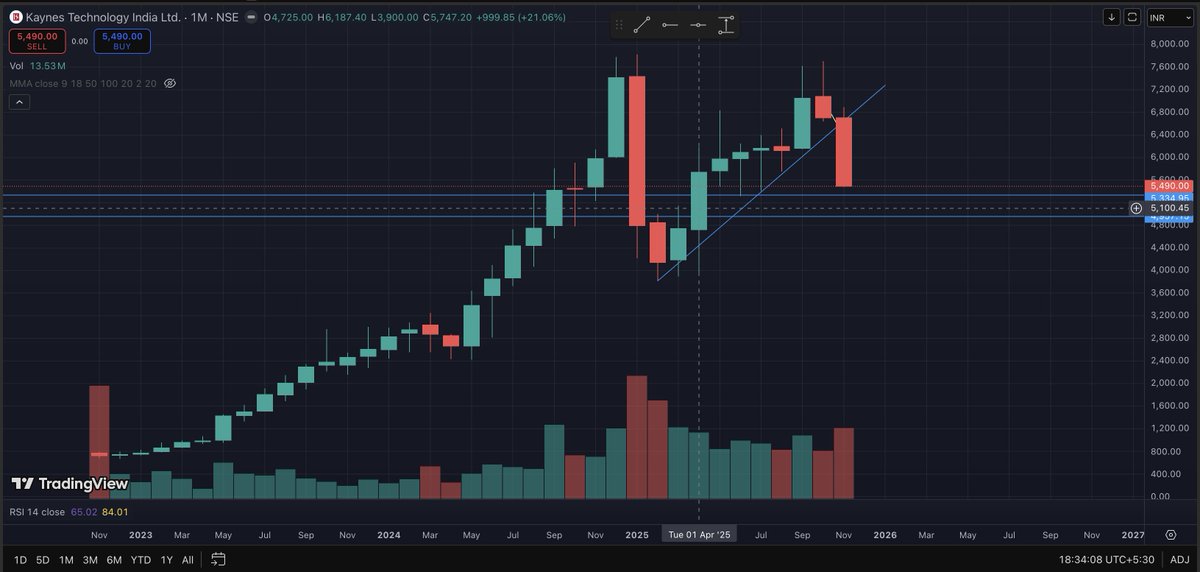Click the download arrow icon near INR
The width and height of the screenshot is (1200, 572).
point(1112,17)
